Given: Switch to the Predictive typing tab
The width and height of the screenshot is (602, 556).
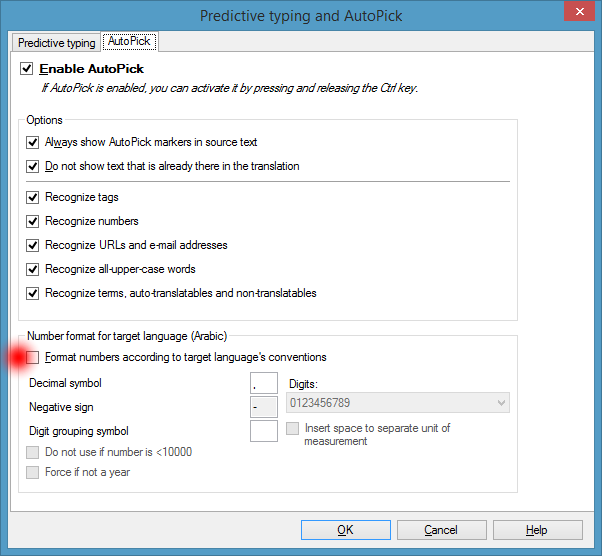Looking at the screenshot, I should pos(57,43).
